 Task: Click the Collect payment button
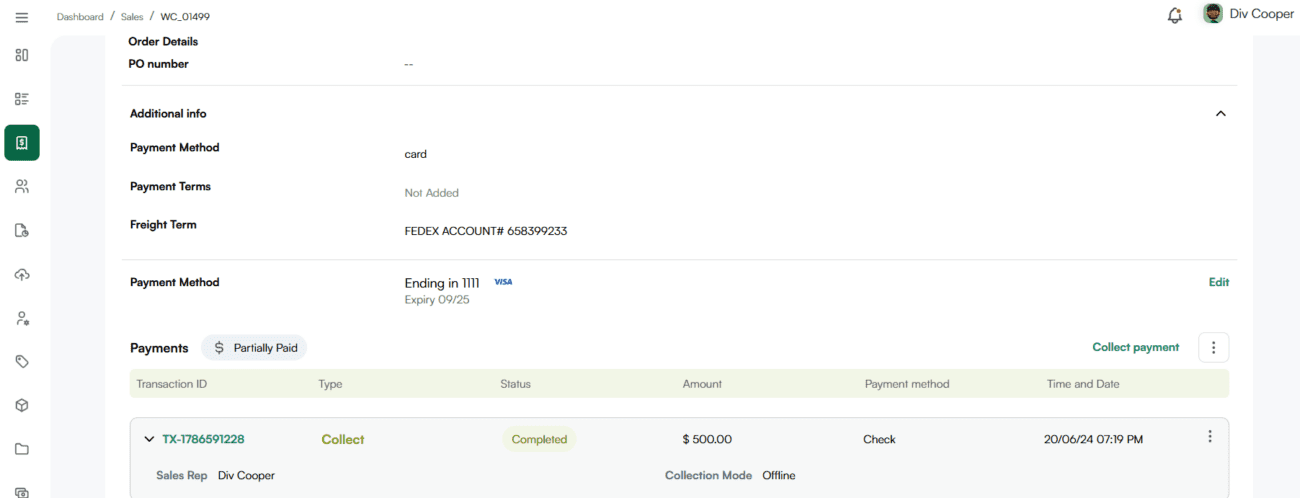pyautogui.click(x=1135, y=347)
